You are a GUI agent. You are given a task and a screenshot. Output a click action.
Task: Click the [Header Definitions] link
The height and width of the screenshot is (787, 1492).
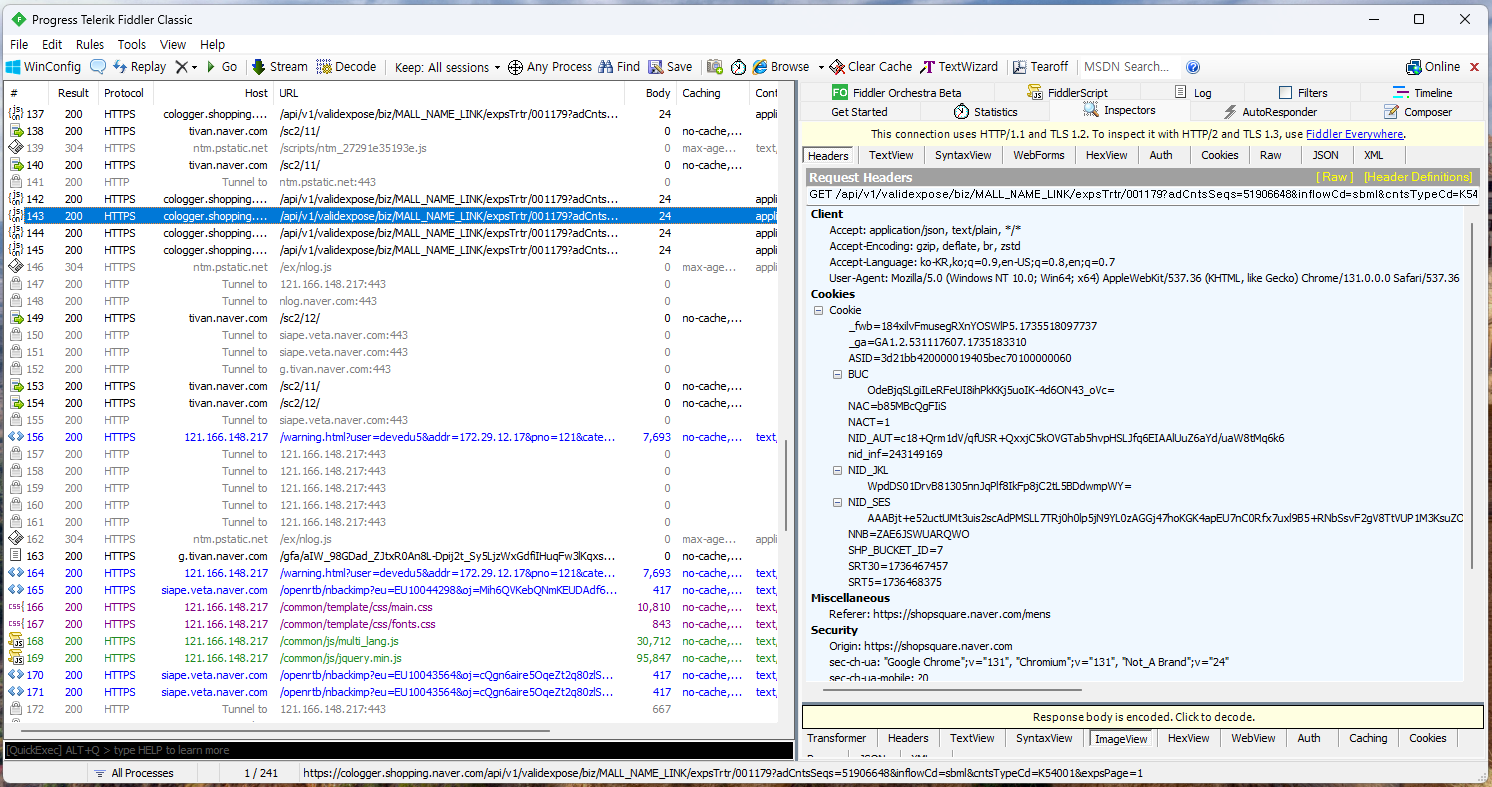[1418, 177]
